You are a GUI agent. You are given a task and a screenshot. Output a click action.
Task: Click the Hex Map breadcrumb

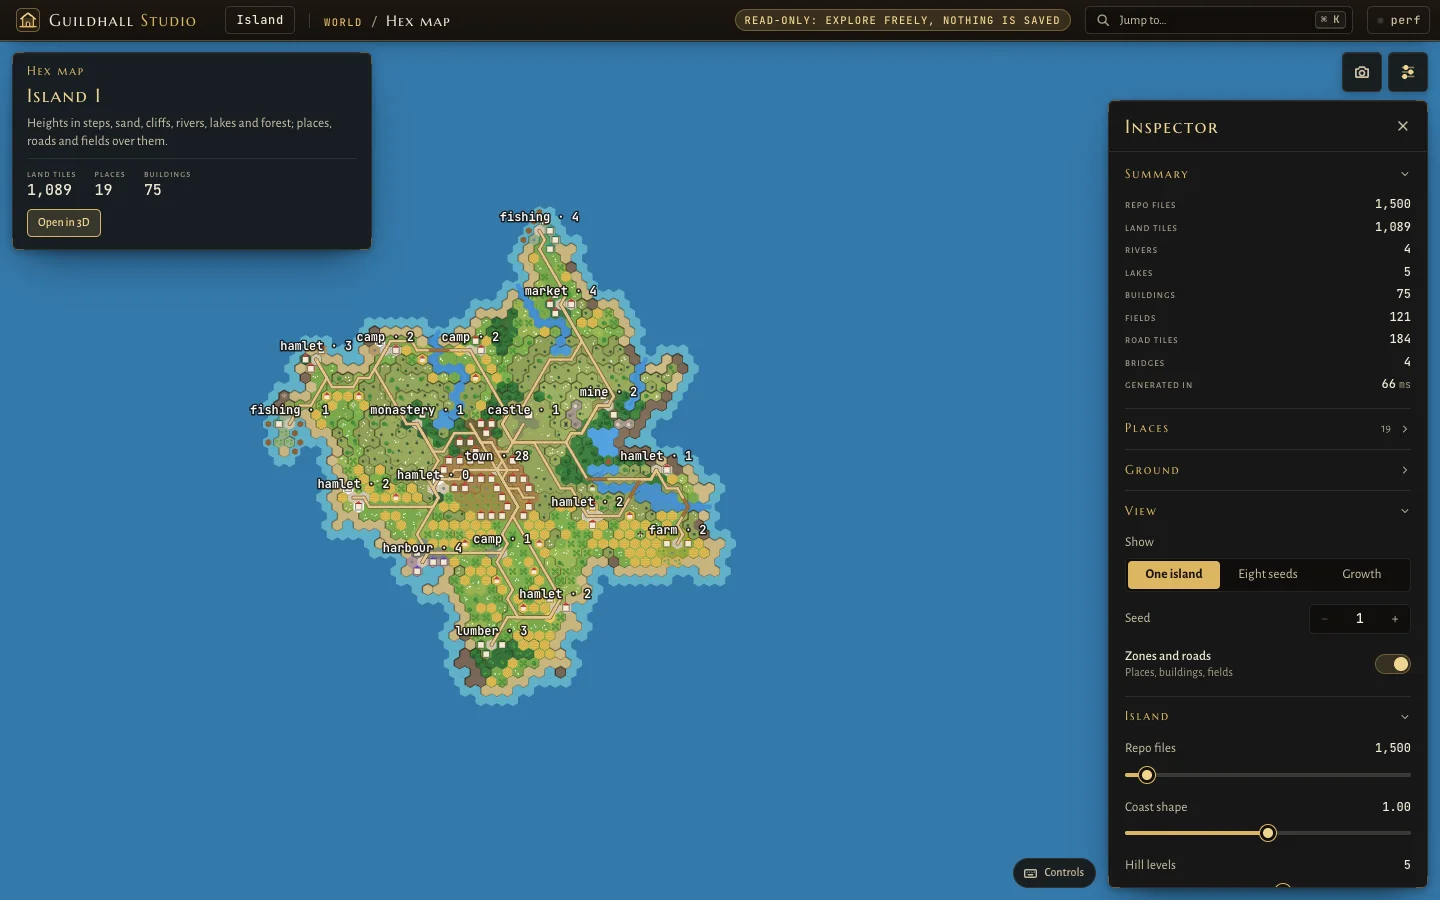(418, 21)
